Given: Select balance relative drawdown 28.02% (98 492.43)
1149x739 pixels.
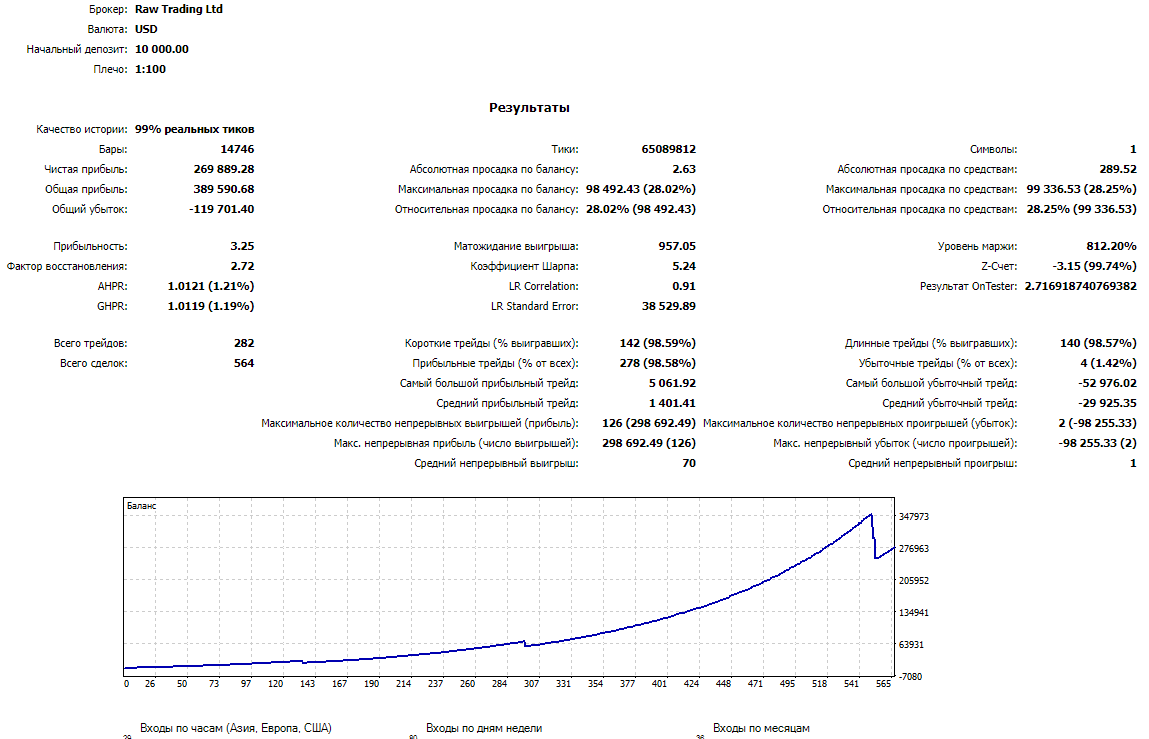Looking at the screenshot, I should click(641, 209).
